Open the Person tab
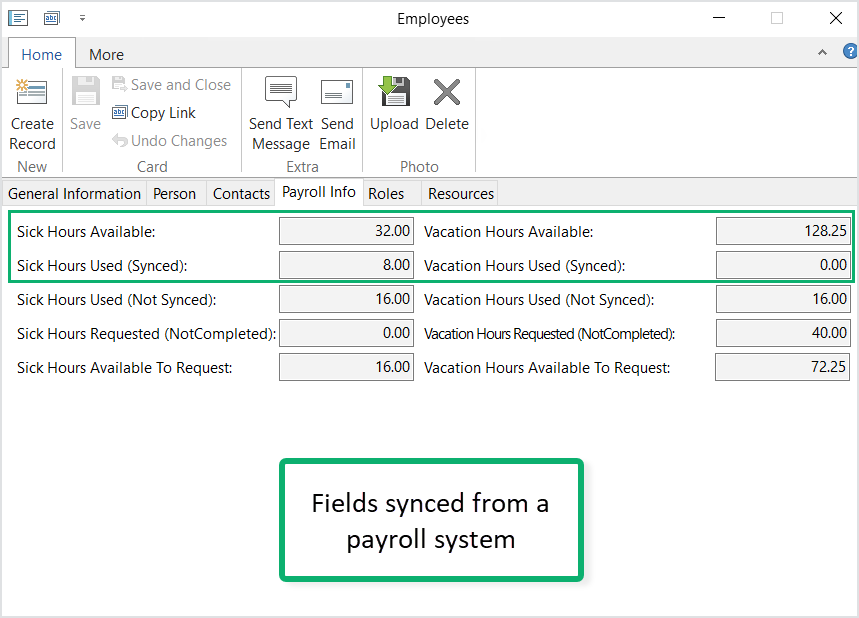This screenshot has width=859, height=618. pyautogui.click(x=174, y=193)
